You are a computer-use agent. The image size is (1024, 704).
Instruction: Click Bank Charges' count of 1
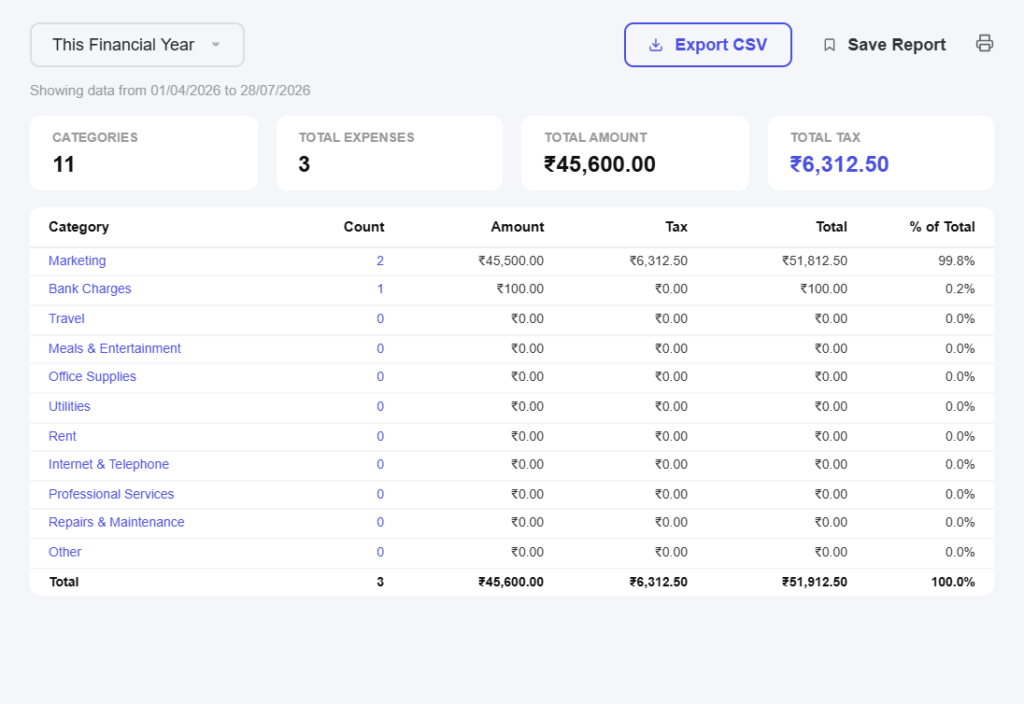(380, 289)
